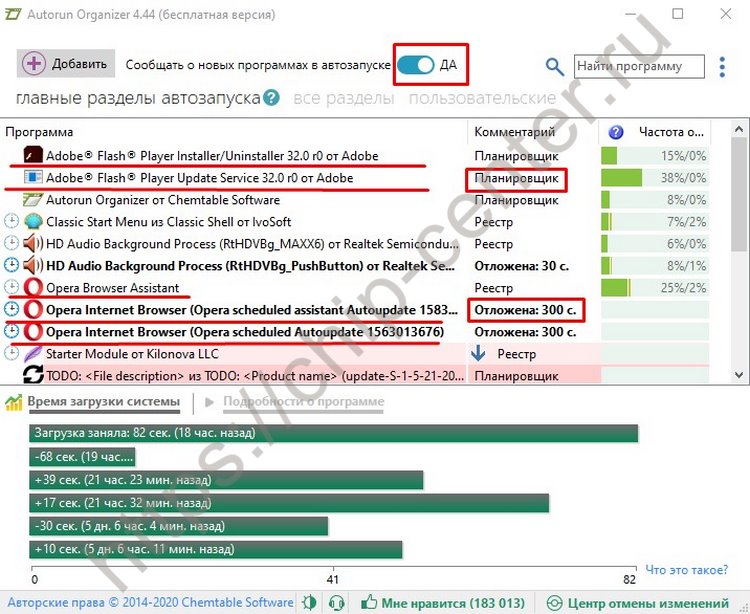Switch to пользовательские tab
The height and width of the screenshot is (614, 750).
click(x=482, y=98)
